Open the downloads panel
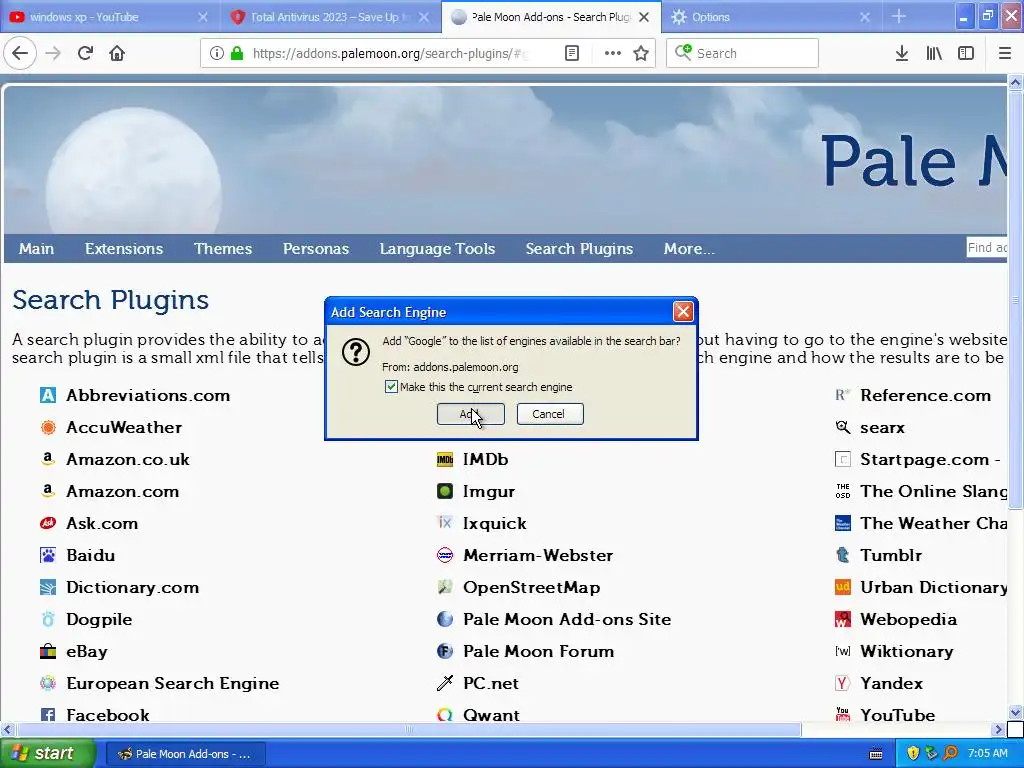Image resolution: width=1024 pixels, height=768 pixels. (902, 53)
